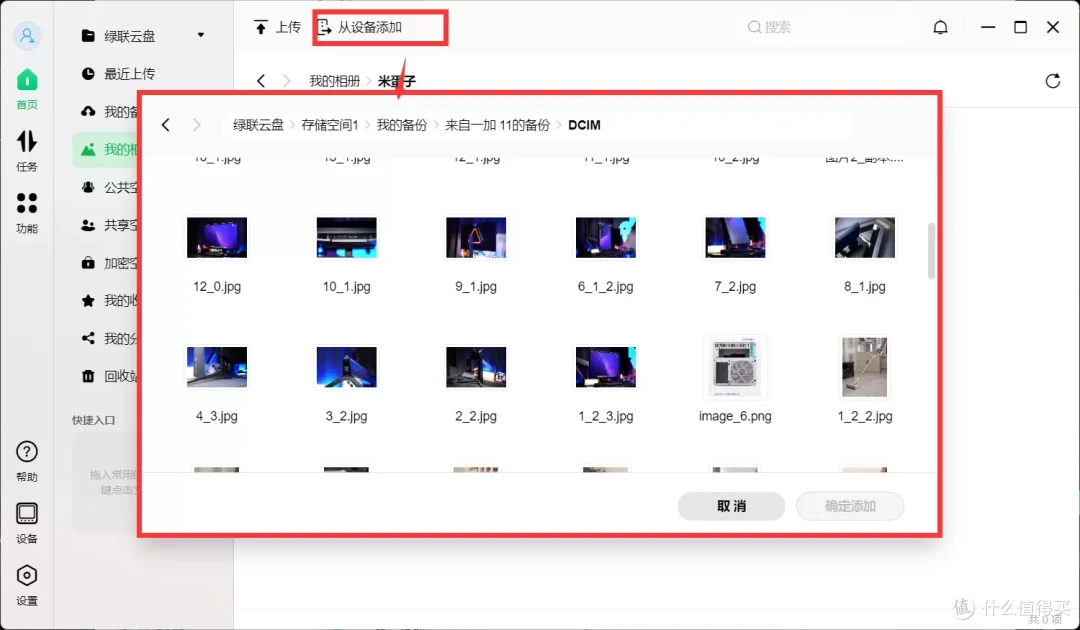Select the 8_1.jpg thumbnail
The height and width of the screenshot is (630, 1080).
coord(864,238)
